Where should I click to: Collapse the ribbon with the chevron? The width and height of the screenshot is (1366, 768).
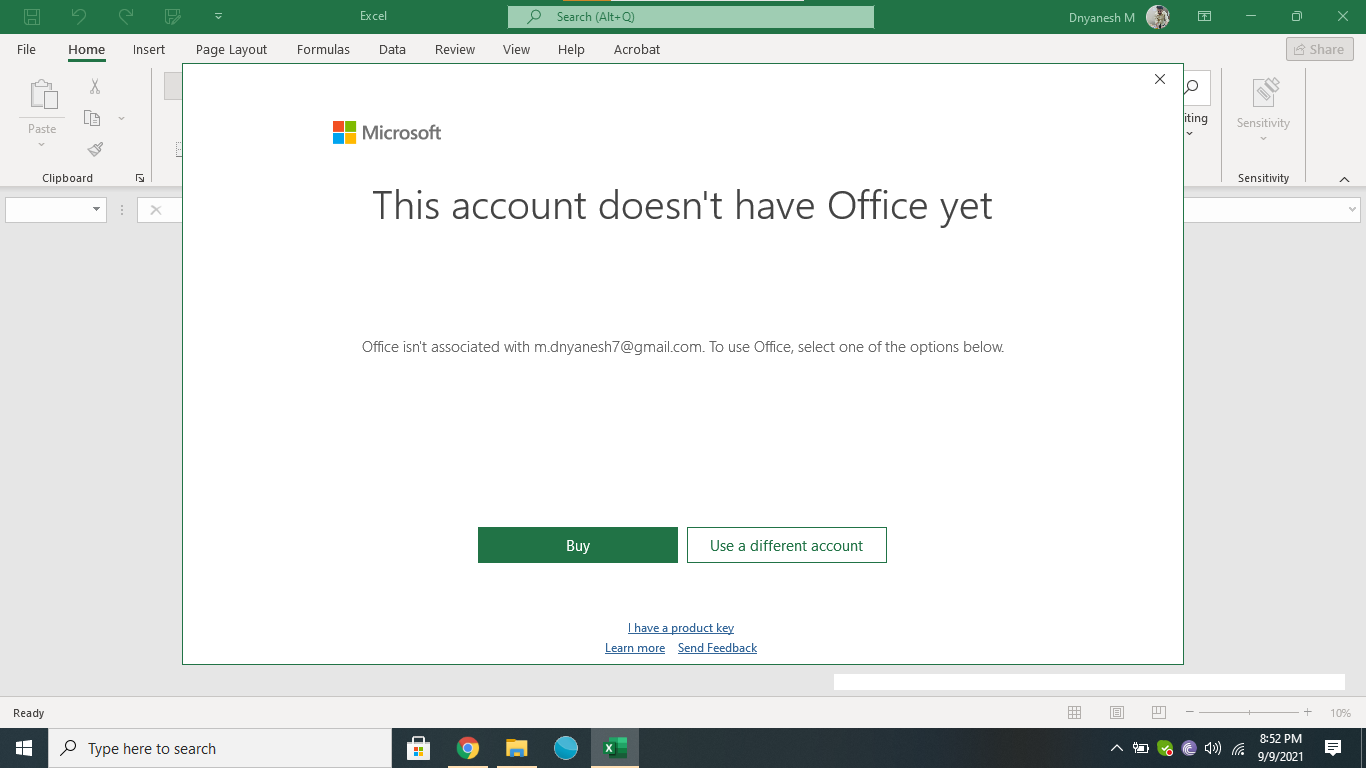(1344, 179)
